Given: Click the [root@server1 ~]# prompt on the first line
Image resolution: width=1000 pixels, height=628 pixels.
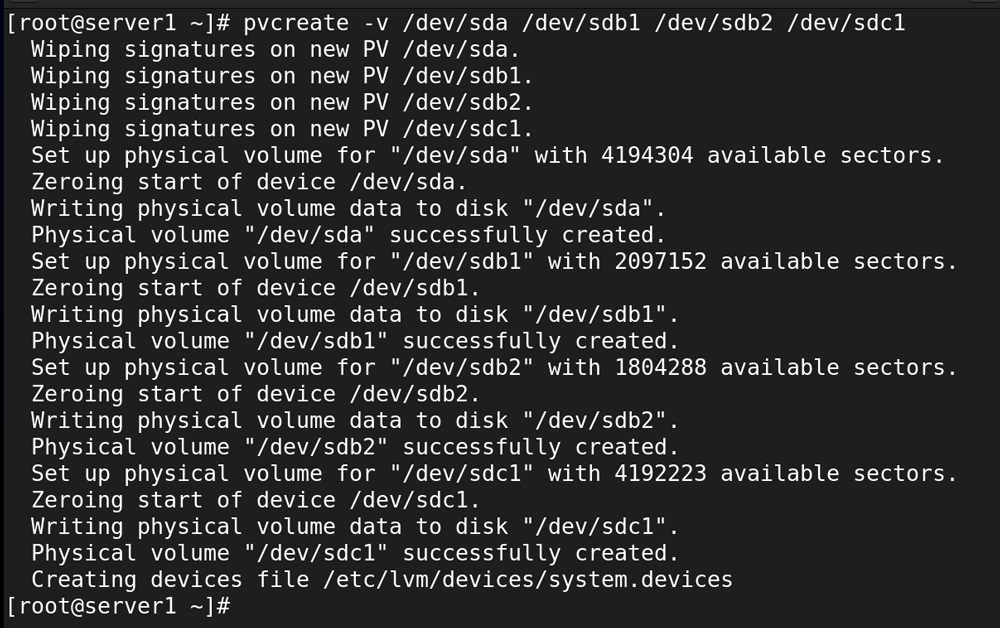Looking at the screenshot, I should click(118, 24).
